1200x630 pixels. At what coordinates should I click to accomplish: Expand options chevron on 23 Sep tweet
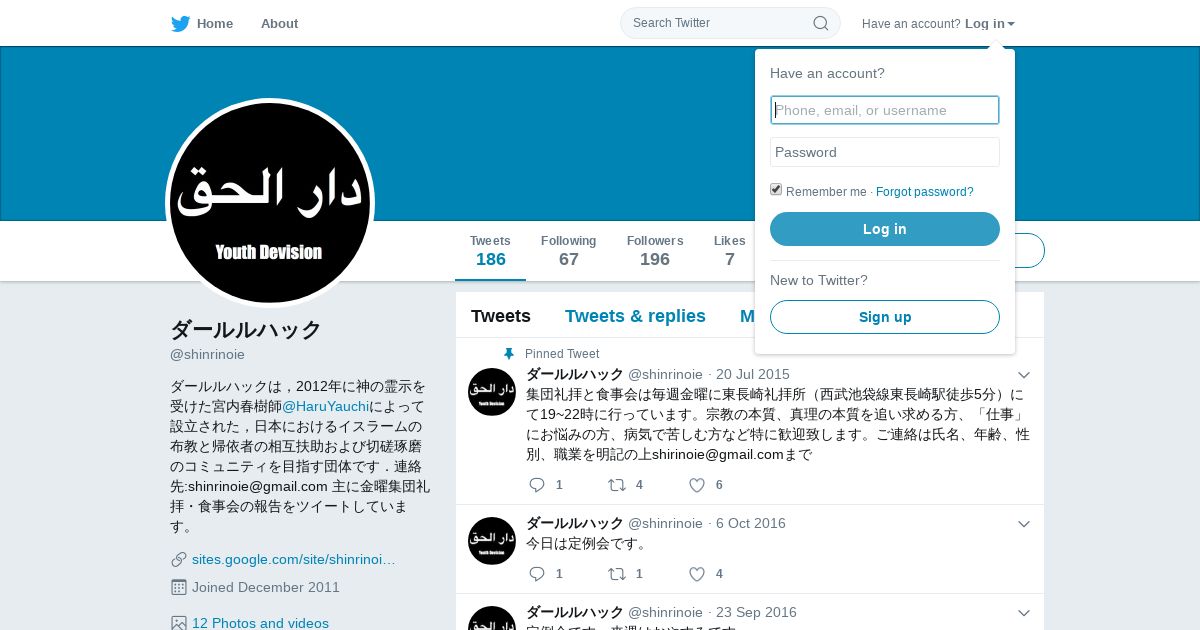pos(1023,613)
